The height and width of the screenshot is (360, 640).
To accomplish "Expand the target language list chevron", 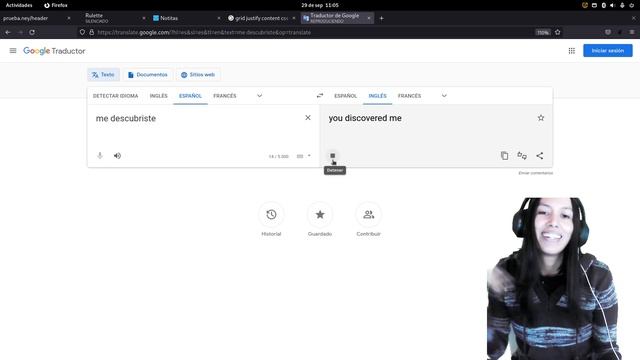I will coord(444,96).
